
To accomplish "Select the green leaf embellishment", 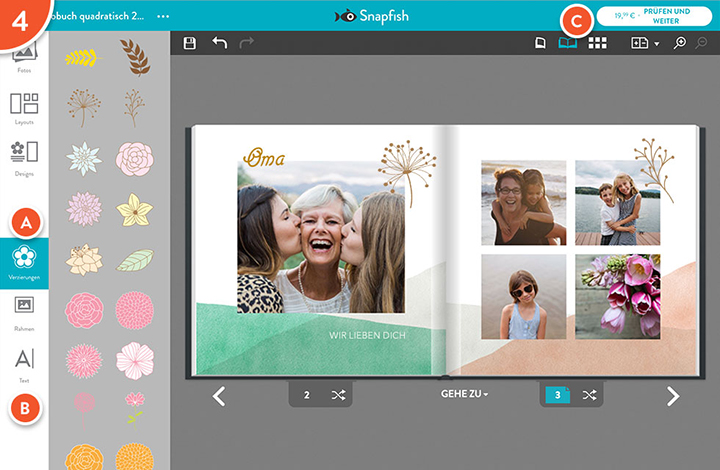I will pos(135,260).
